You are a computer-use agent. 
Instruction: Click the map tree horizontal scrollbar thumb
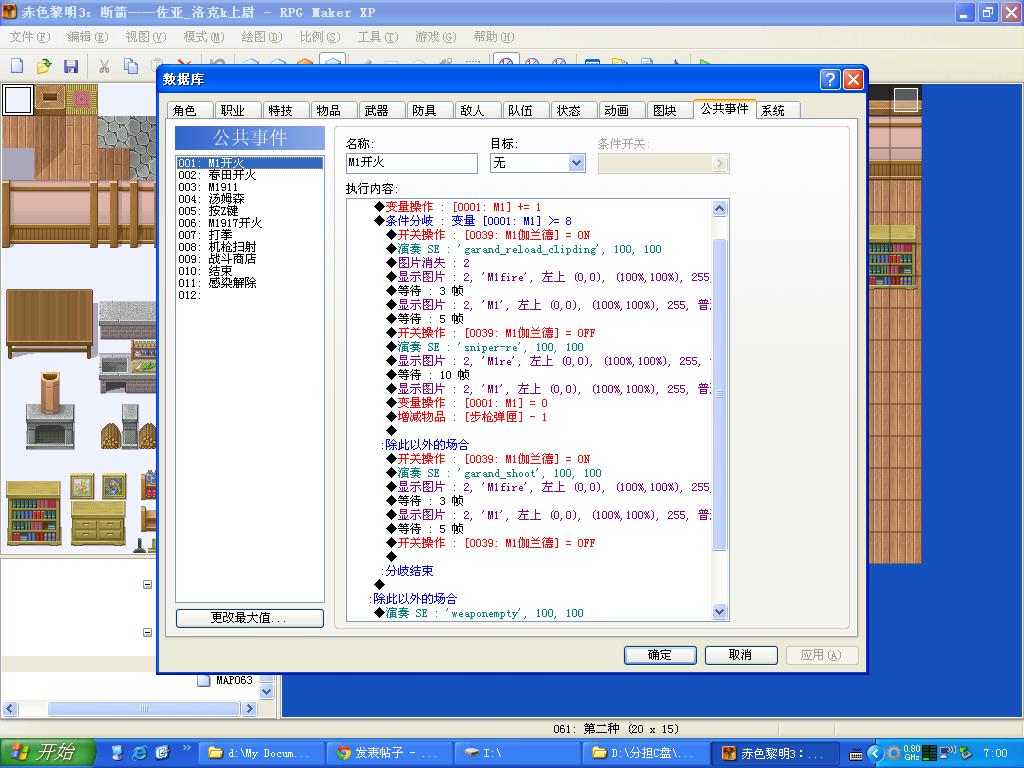[144, 709]
